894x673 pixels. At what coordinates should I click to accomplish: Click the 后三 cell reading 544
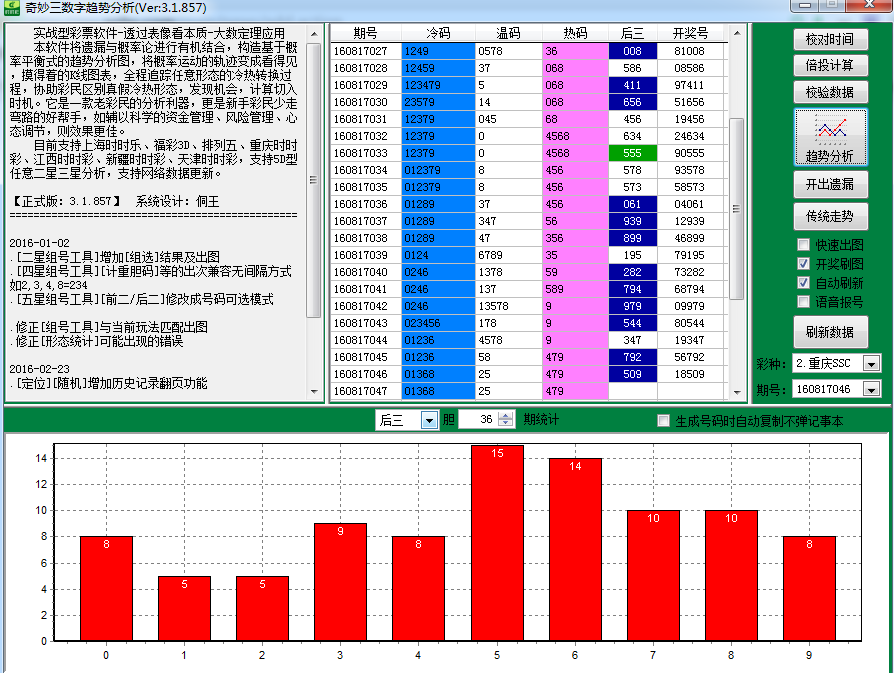[632, 323]
